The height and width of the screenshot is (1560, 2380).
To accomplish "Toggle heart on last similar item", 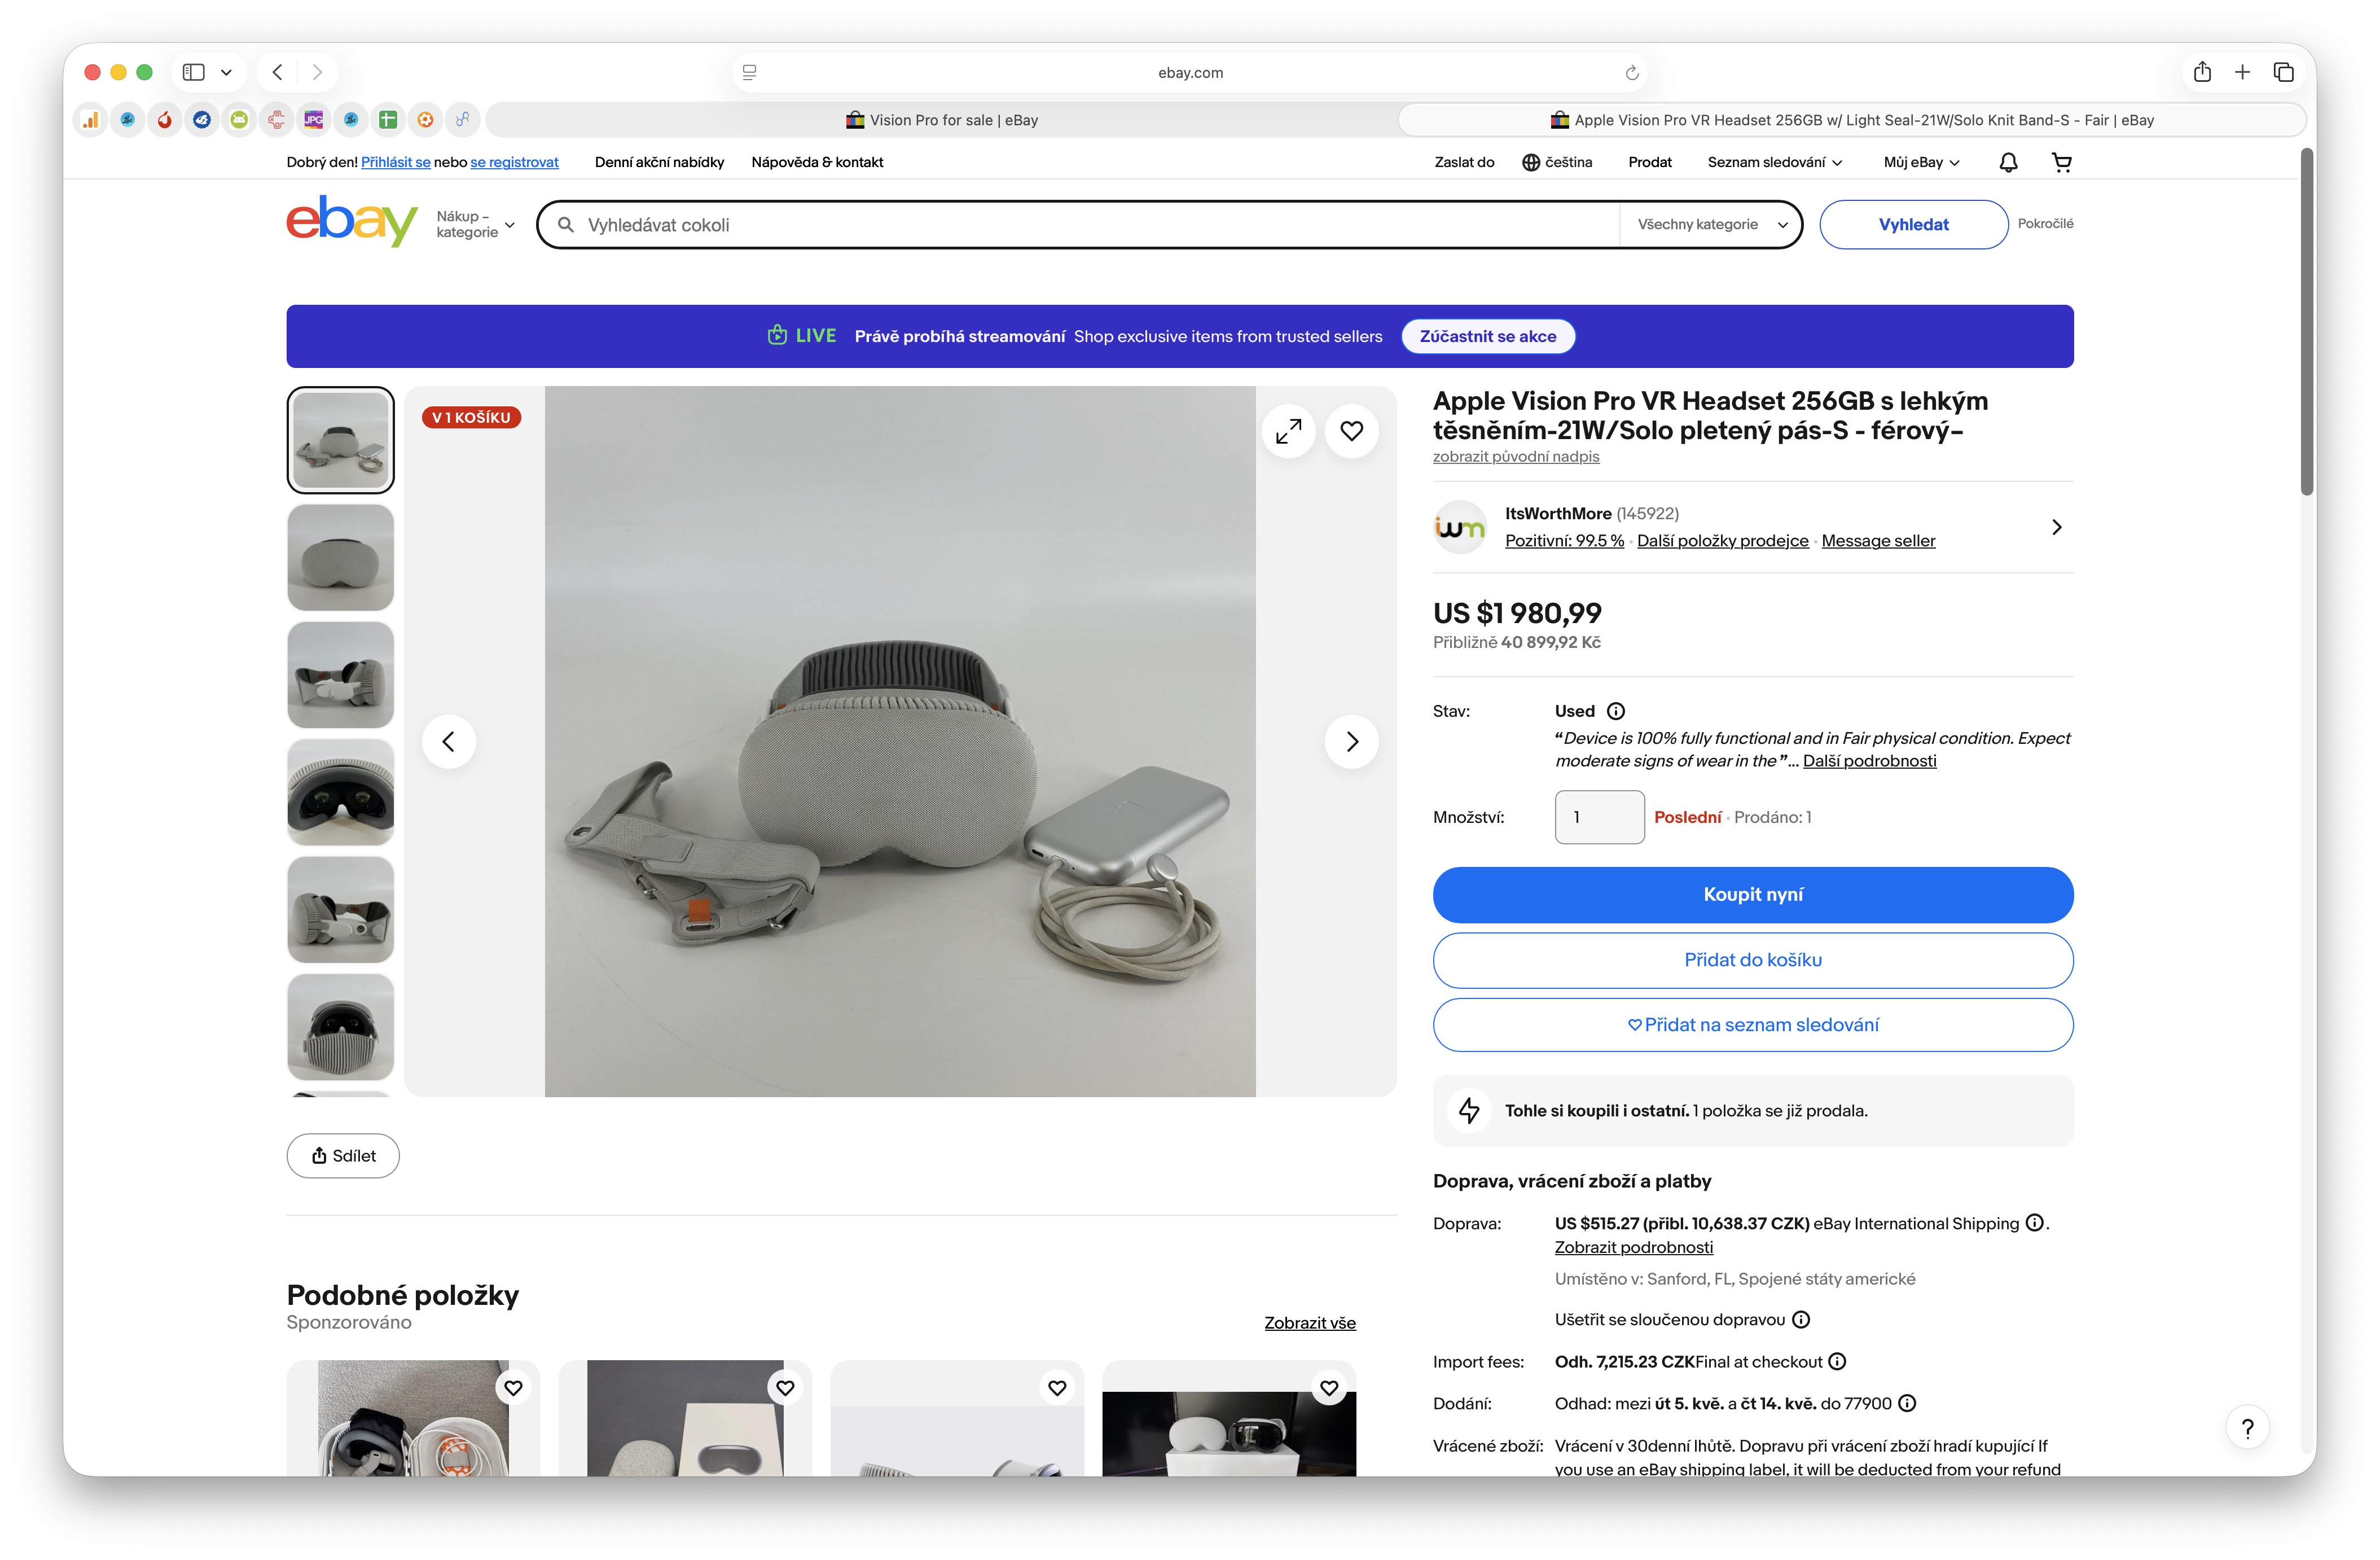I will pos(1329,1388).
